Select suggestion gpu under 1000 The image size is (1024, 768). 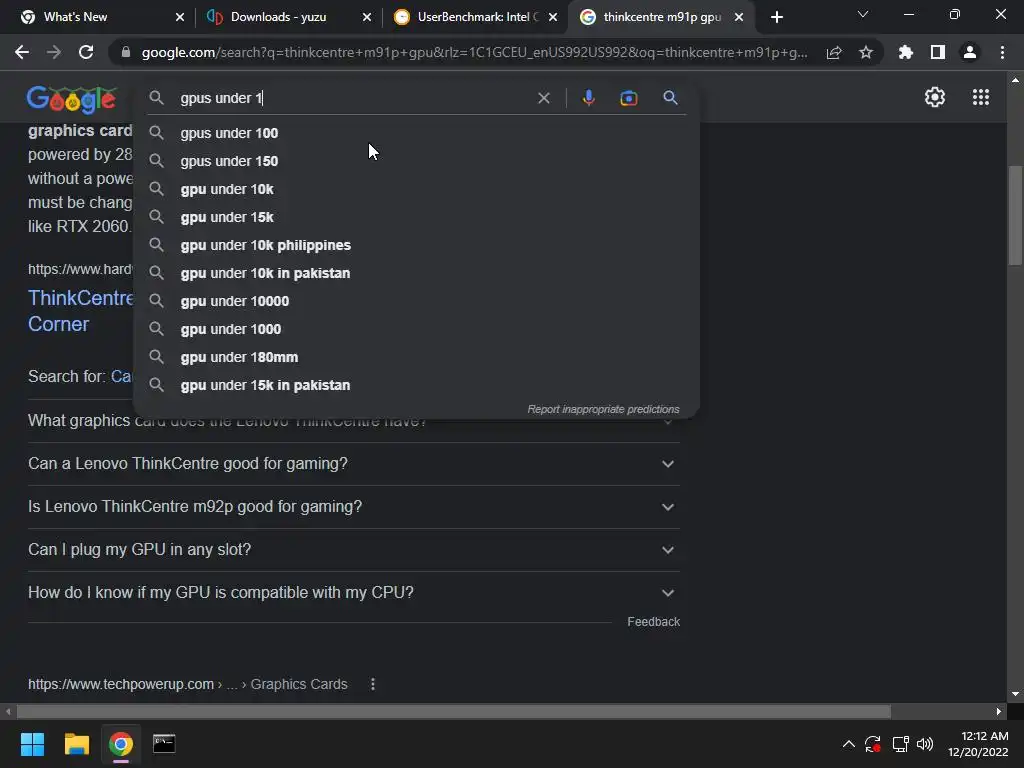click(416, 330)
